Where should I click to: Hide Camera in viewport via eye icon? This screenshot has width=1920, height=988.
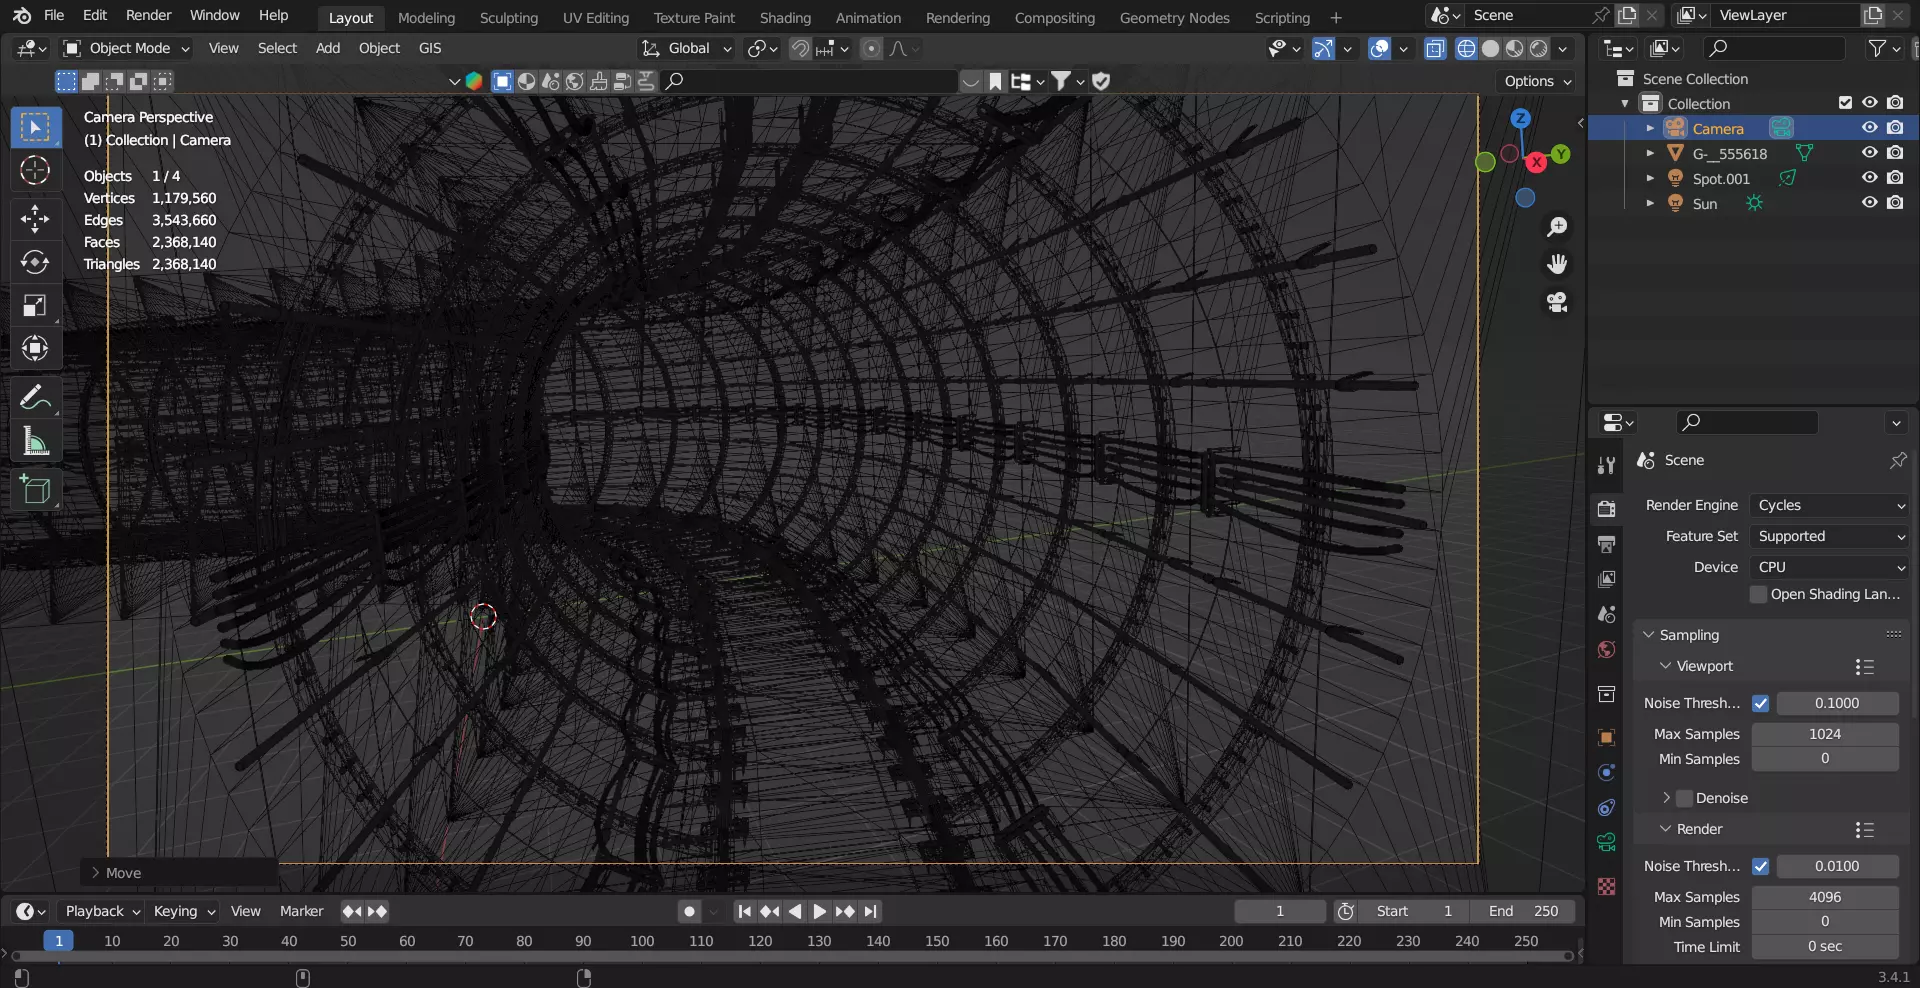tap(1869, 128)
